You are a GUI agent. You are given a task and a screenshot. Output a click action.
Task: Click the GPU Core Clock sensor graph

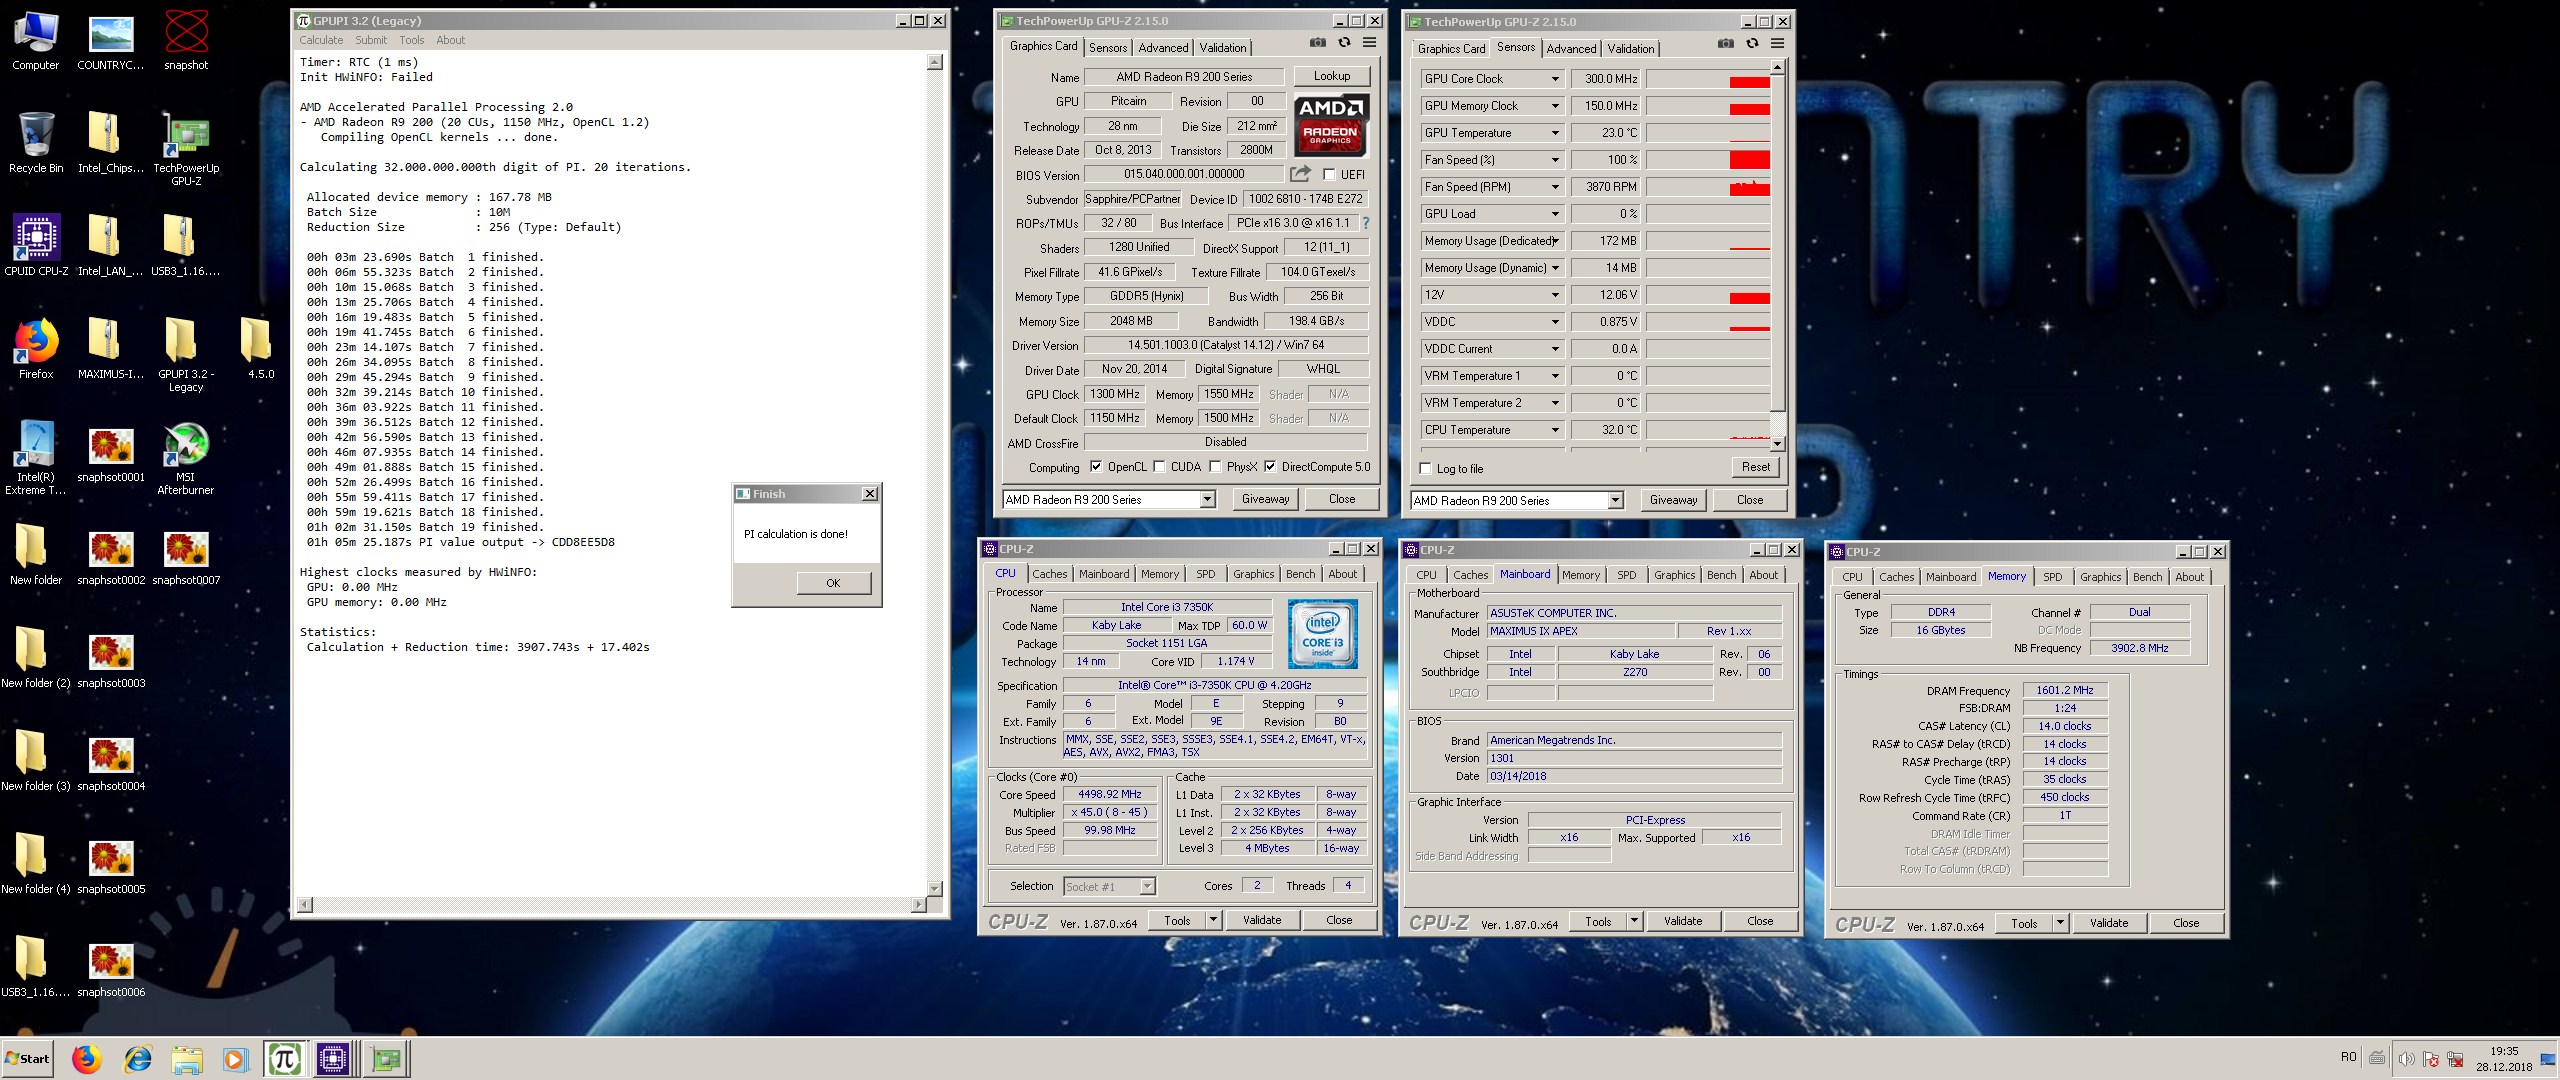(1708, 79)
